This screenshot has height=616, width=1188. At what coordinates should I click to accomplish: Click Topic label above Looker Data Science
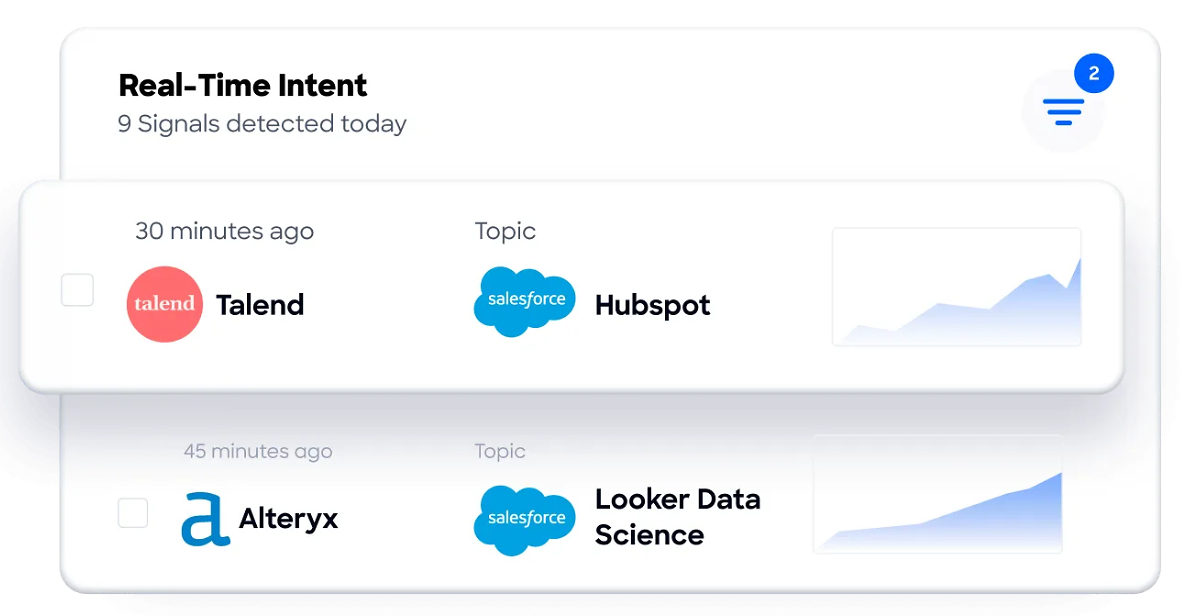pos(500,452)
